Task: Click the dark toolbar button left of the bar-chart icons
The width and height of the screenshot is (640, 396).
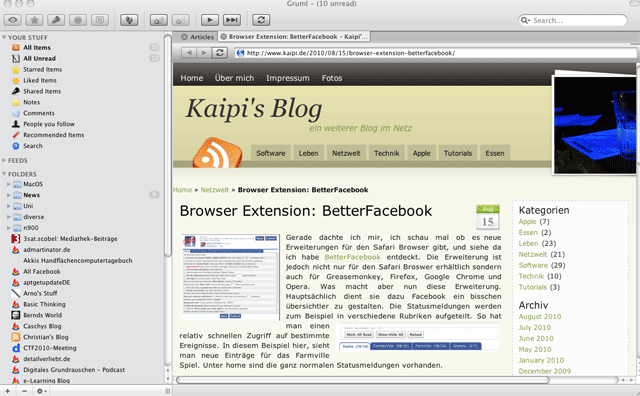Action: [x=129, y=20]
